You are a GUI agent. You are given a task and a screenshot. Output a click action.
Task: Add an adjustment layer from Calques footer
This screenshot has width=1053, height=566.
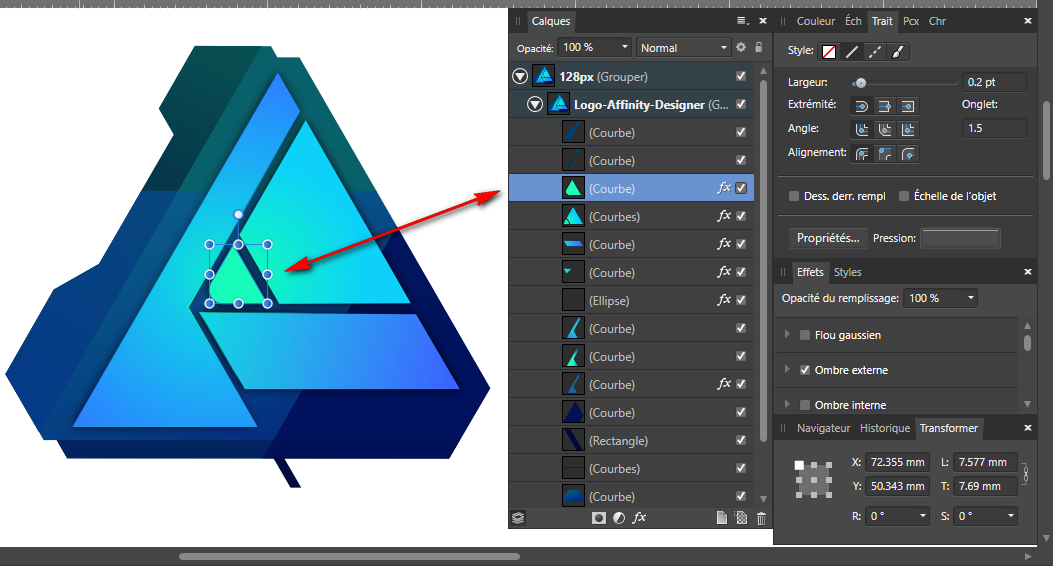(619, 518)
